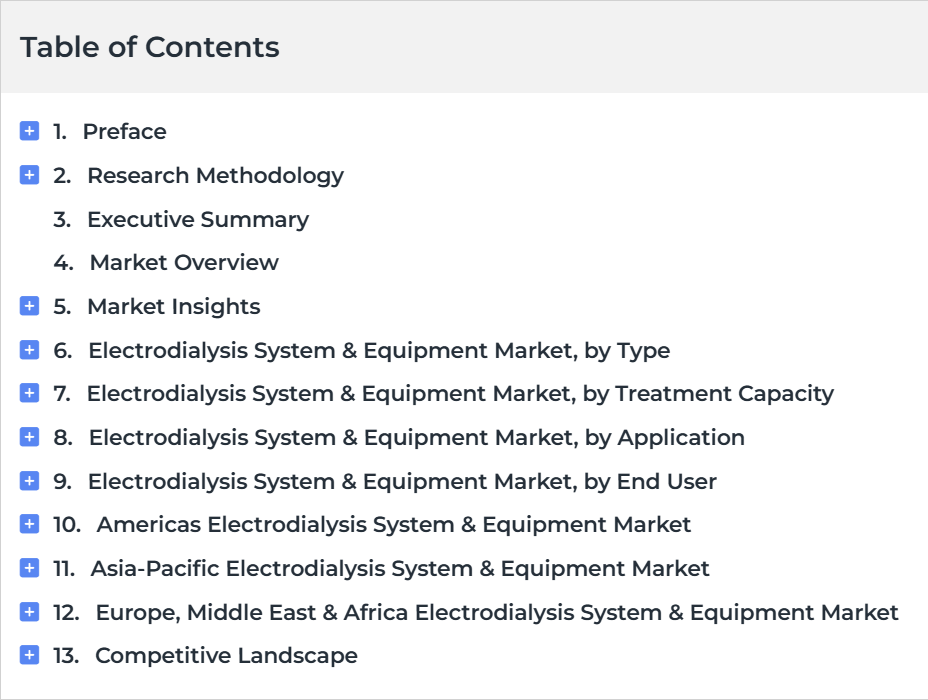Expand Competitive Landscape plus icon
This screenshot has height=700, width=928.
29,655
